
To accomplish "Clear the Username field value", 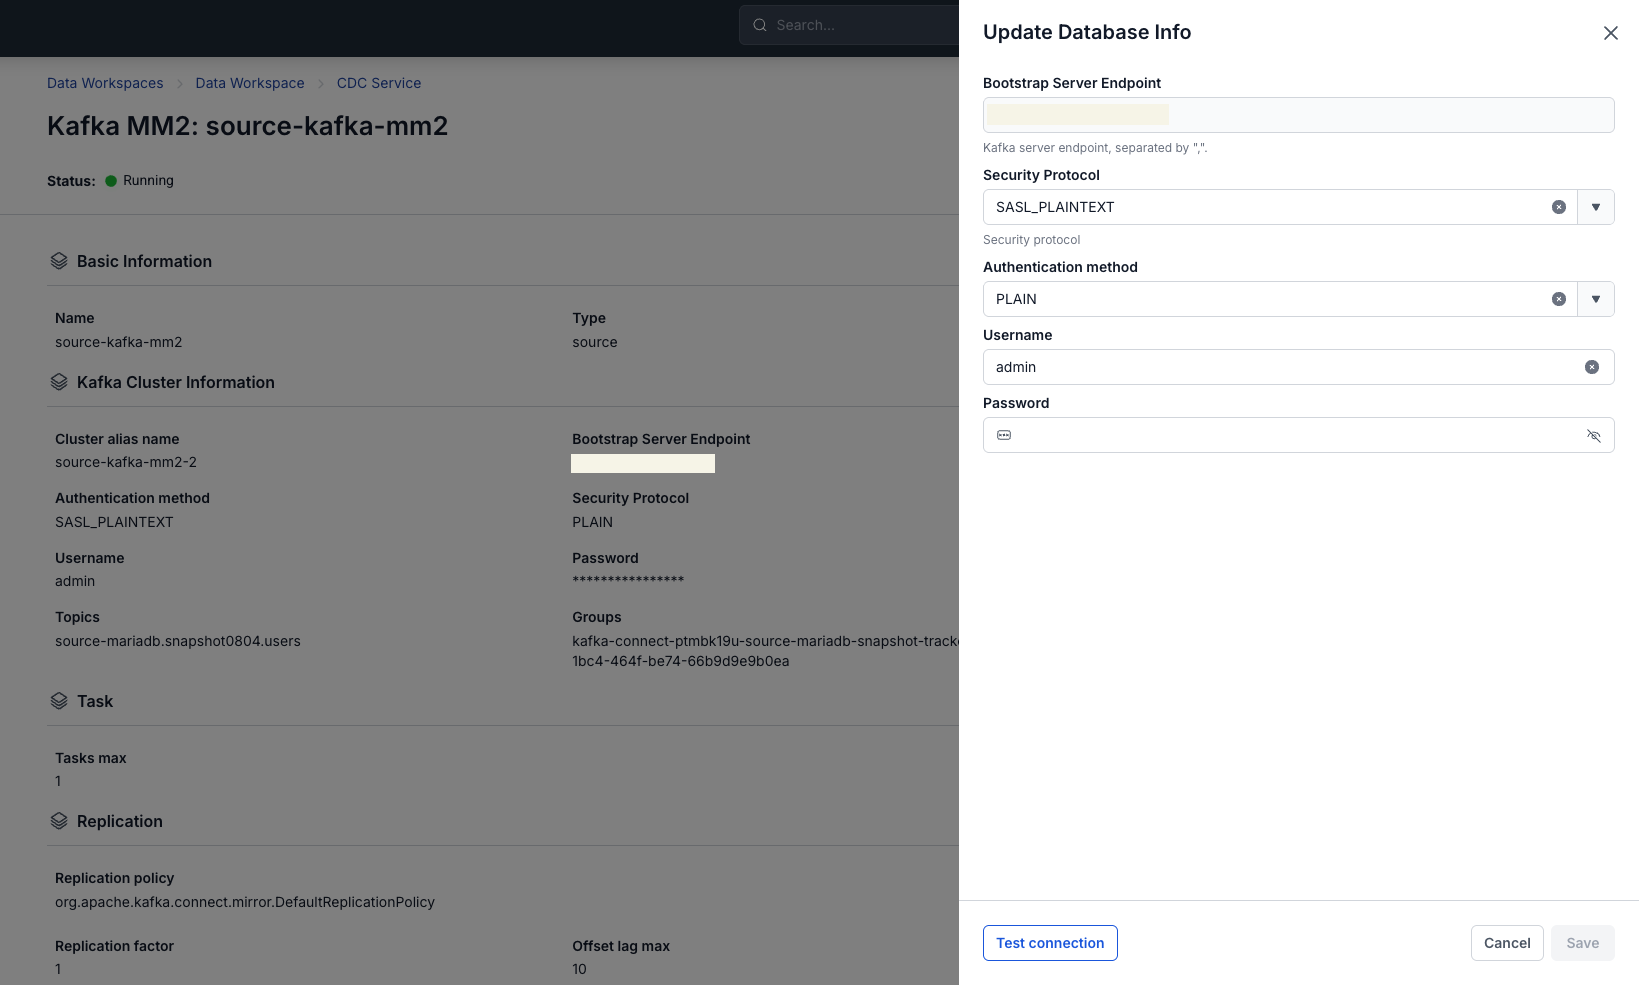I will pos(1591,367).
